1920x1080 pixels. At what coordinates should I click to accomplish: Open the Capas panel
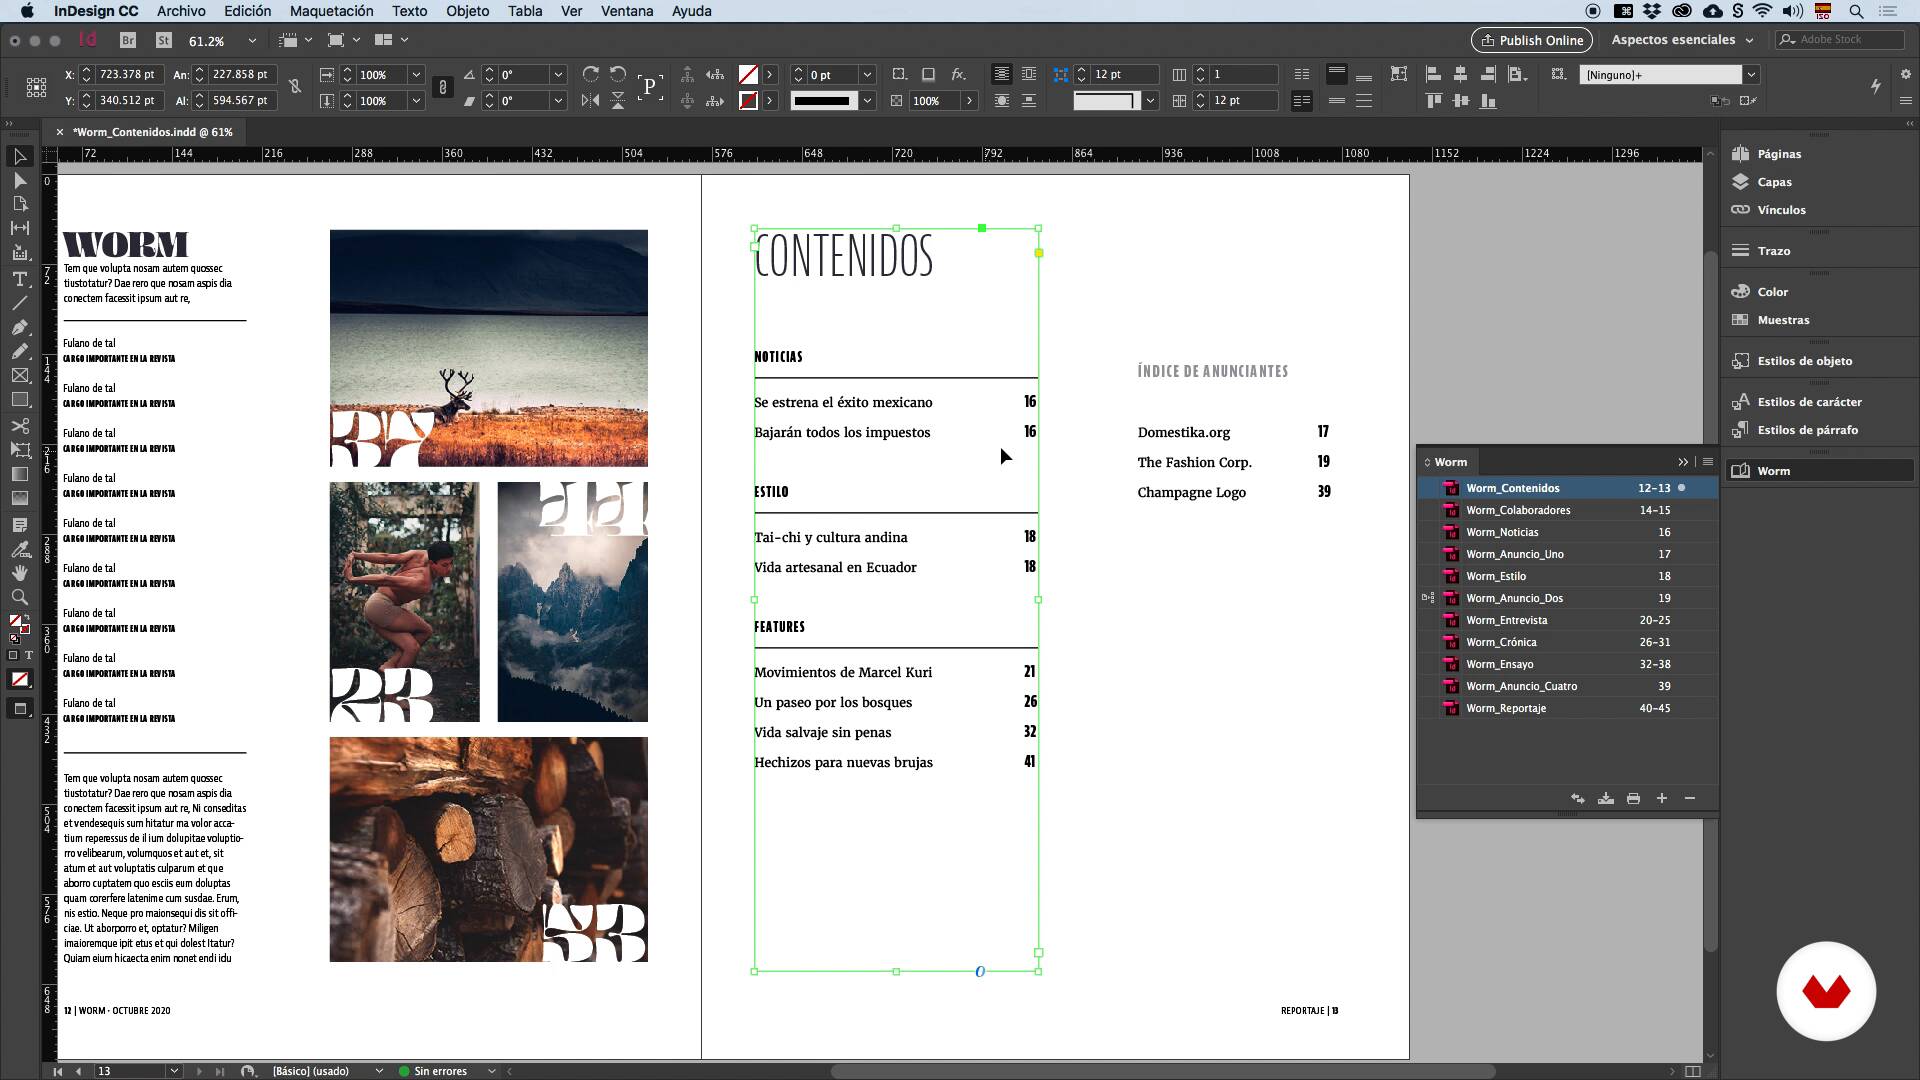pos(1774,182)
